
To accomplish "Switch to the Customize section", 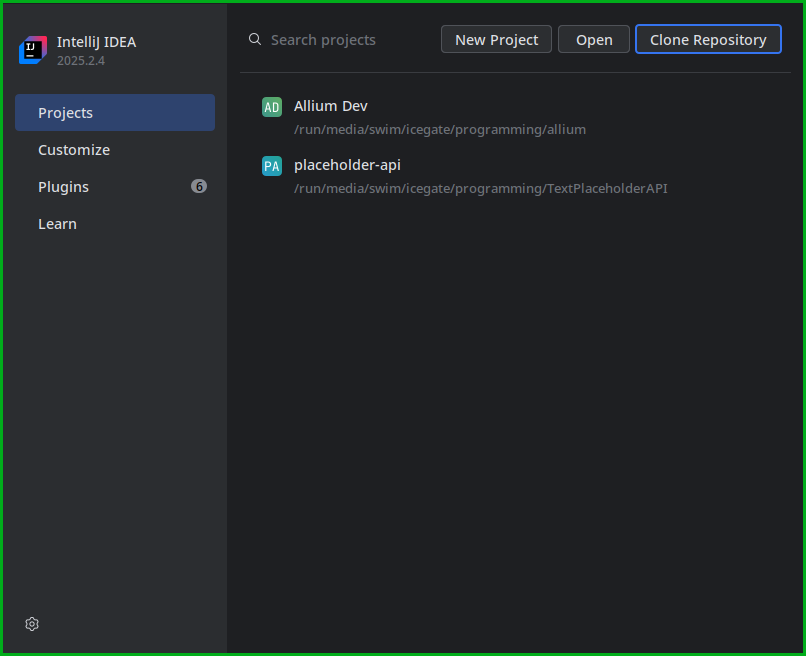I will coord(73,149).
